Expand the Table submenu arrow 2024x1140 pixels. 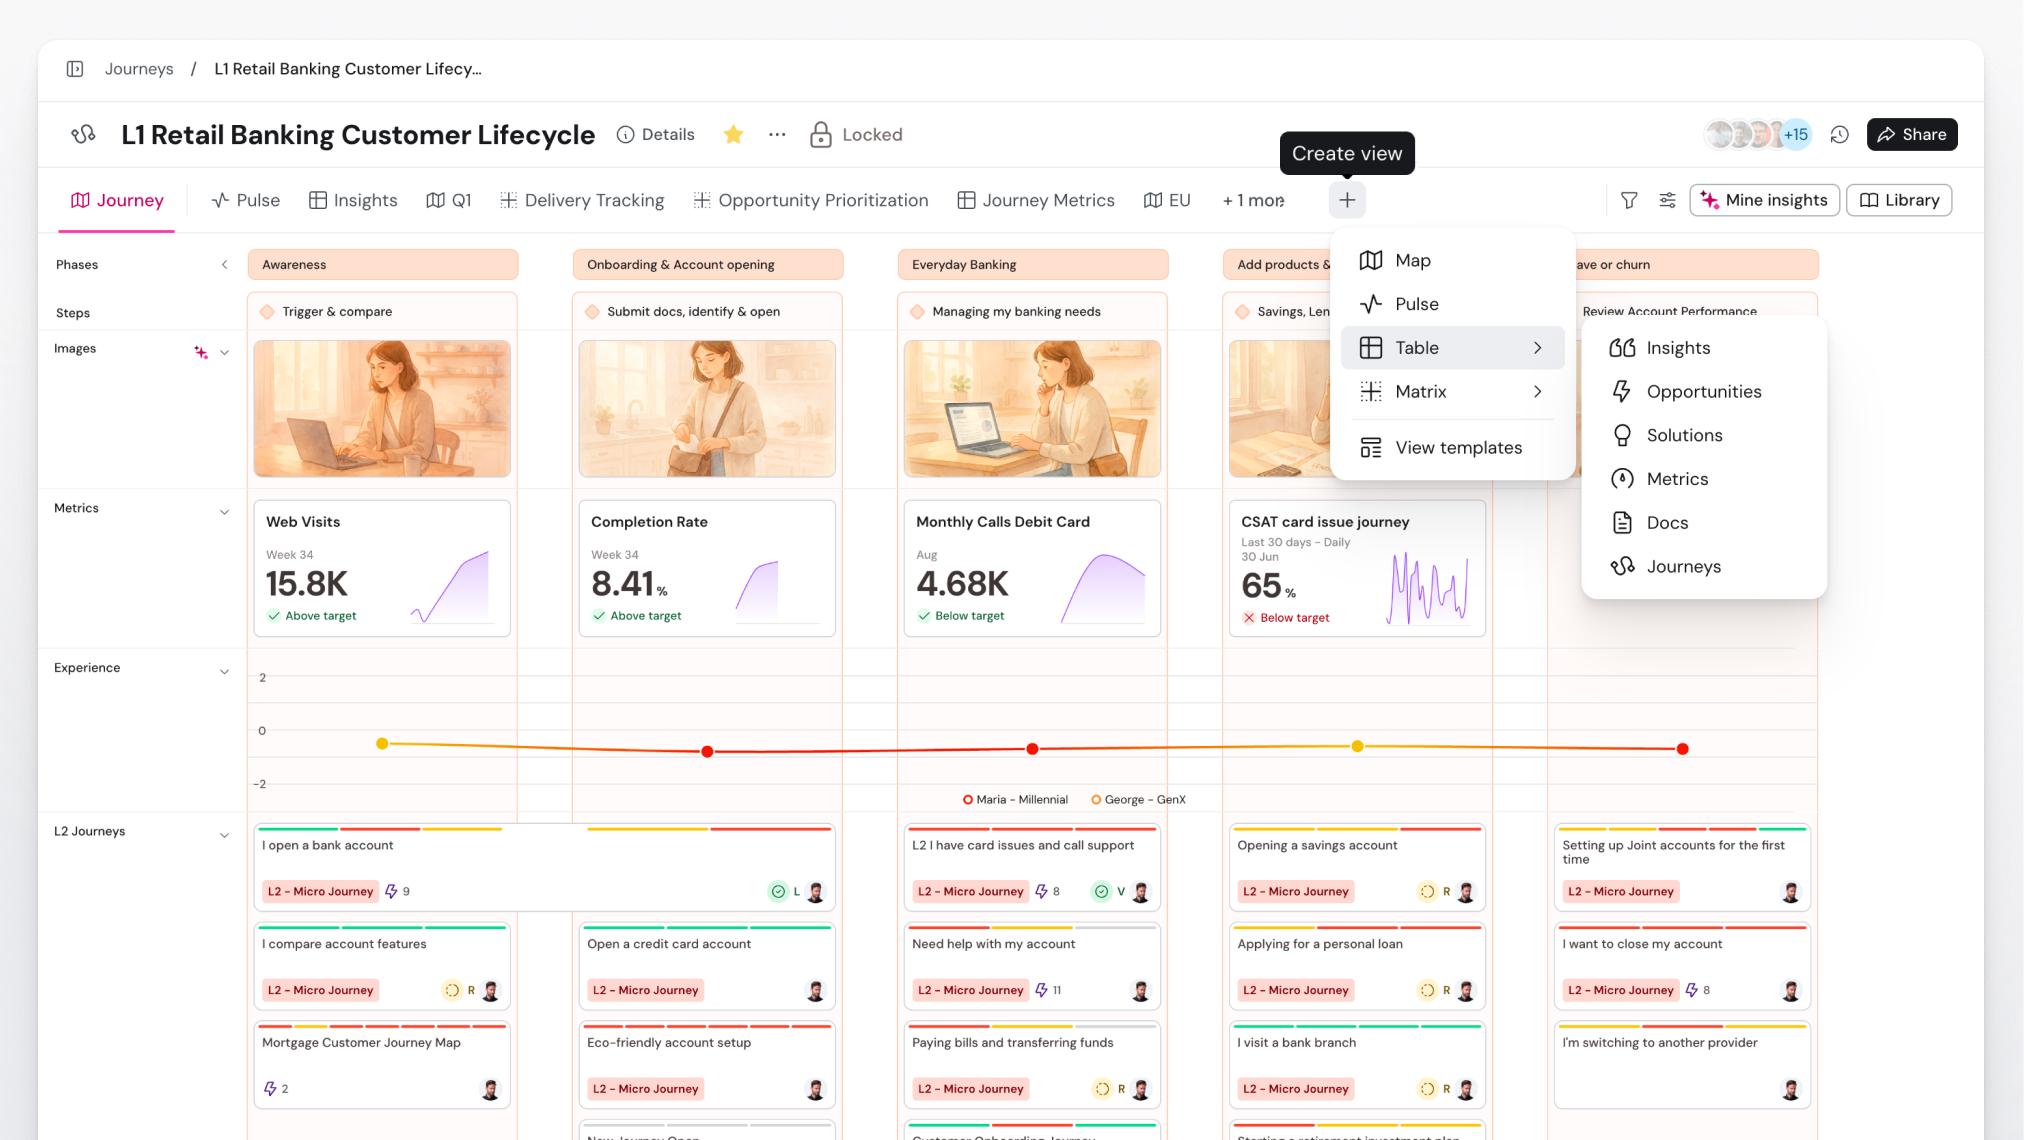coord(1538,348)
